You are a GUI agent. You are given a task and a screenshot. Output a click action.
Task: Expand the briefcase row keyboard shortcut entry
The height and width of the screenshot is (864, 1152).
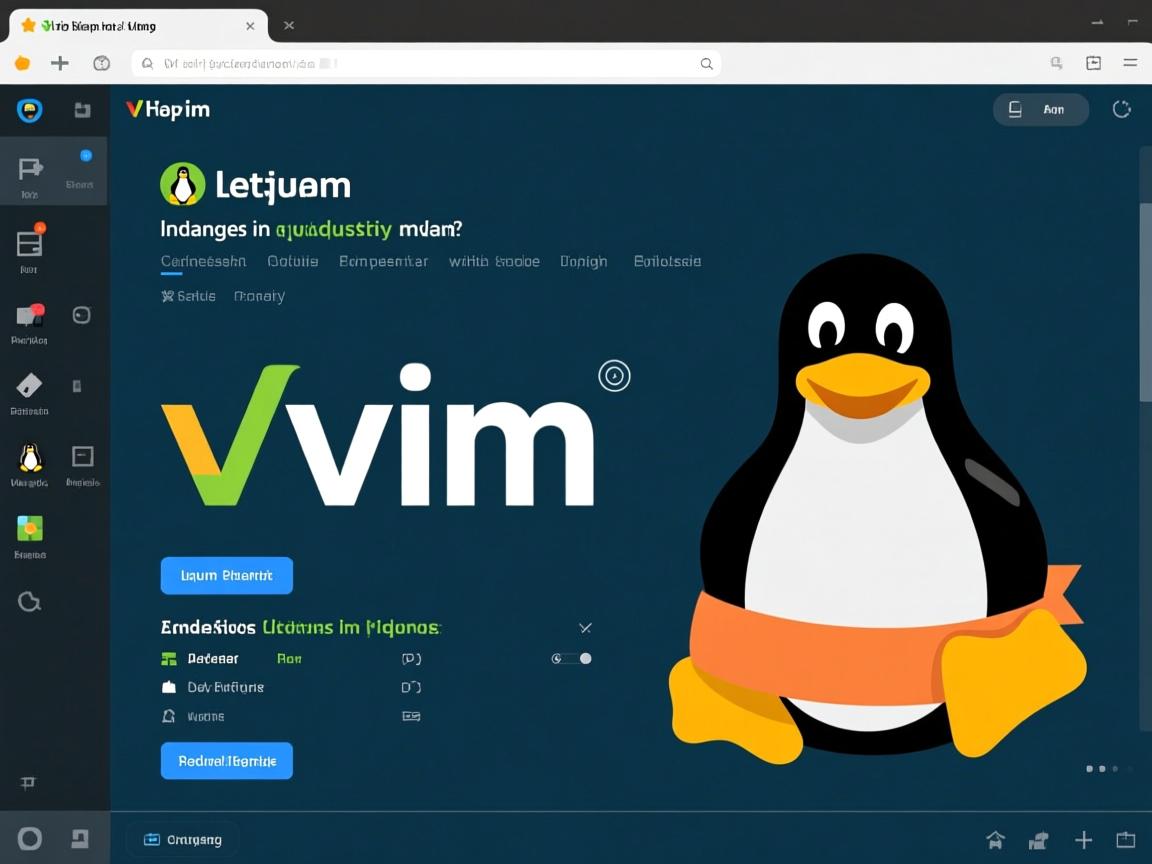coord(410,687)
